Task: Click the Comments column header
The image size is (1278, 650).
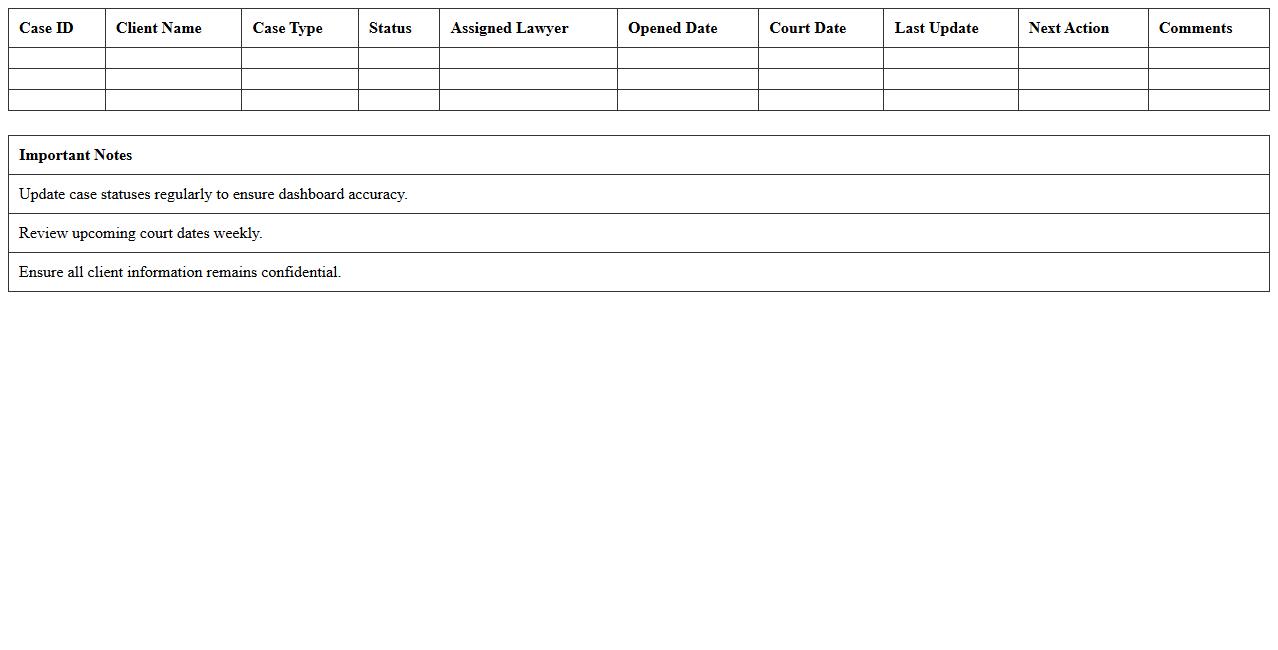Action: pyautogui.click(x=1195, y=28)
